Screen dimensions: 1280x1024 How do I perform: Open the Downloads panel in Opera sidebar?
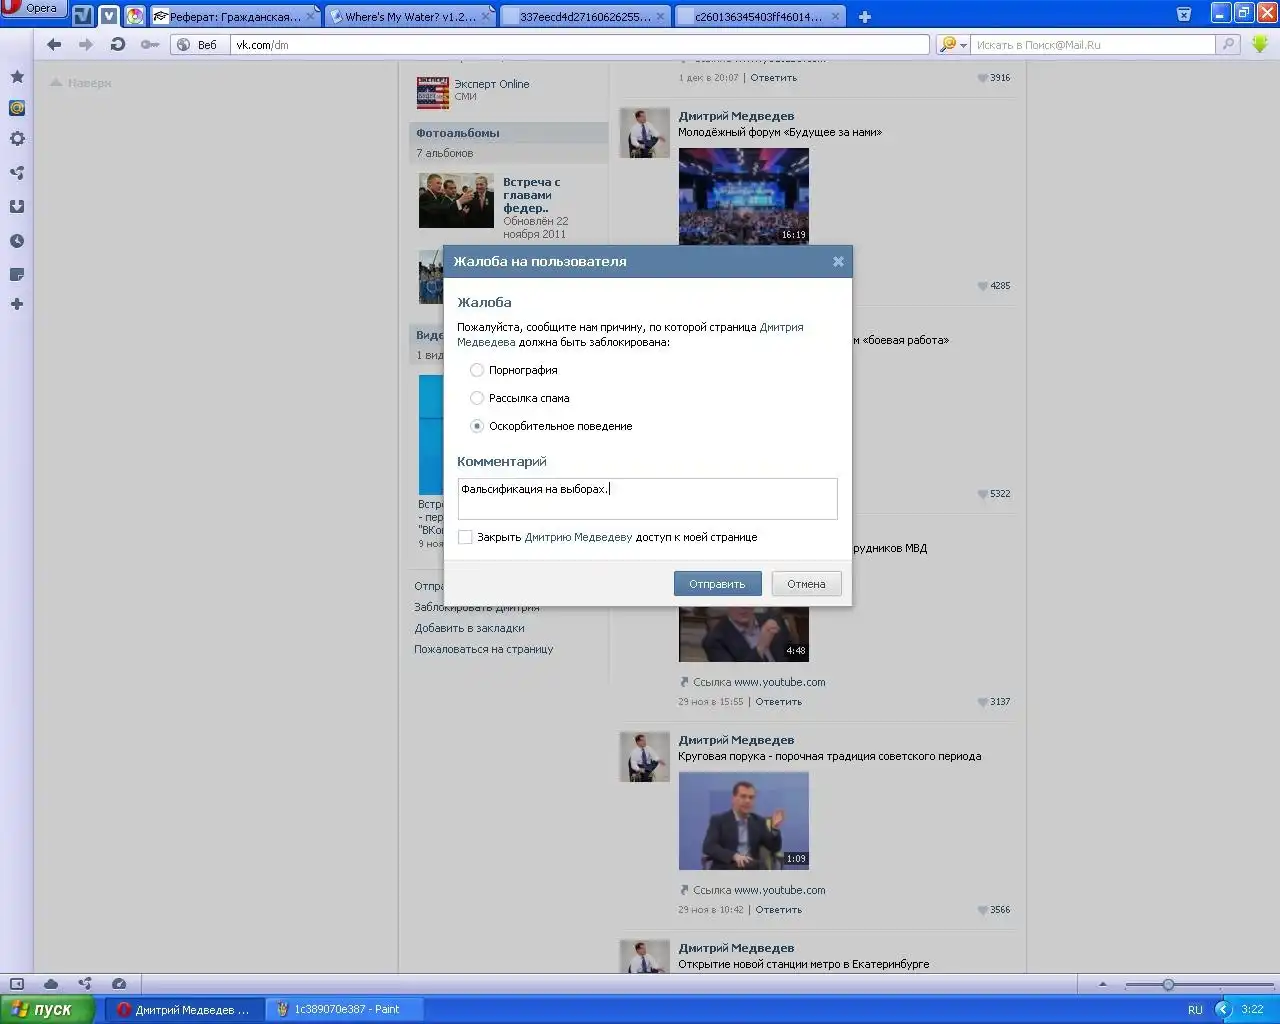17,207
